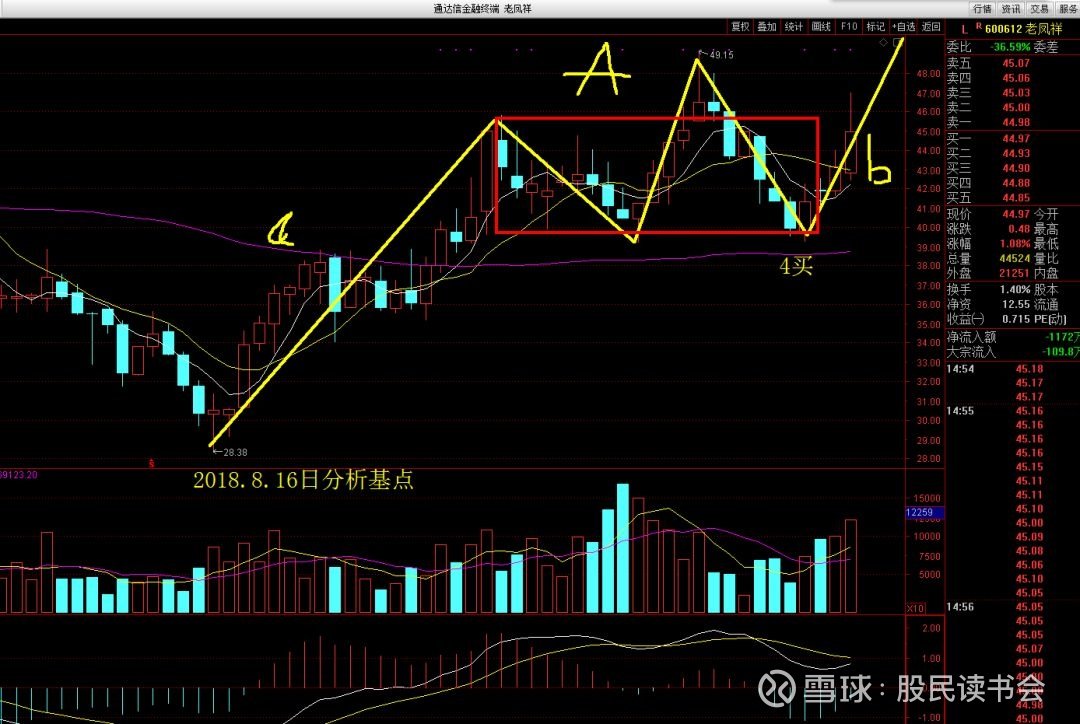
Task: Click the 涨跌 value 0.48
Action: [x=1019, y=229]
